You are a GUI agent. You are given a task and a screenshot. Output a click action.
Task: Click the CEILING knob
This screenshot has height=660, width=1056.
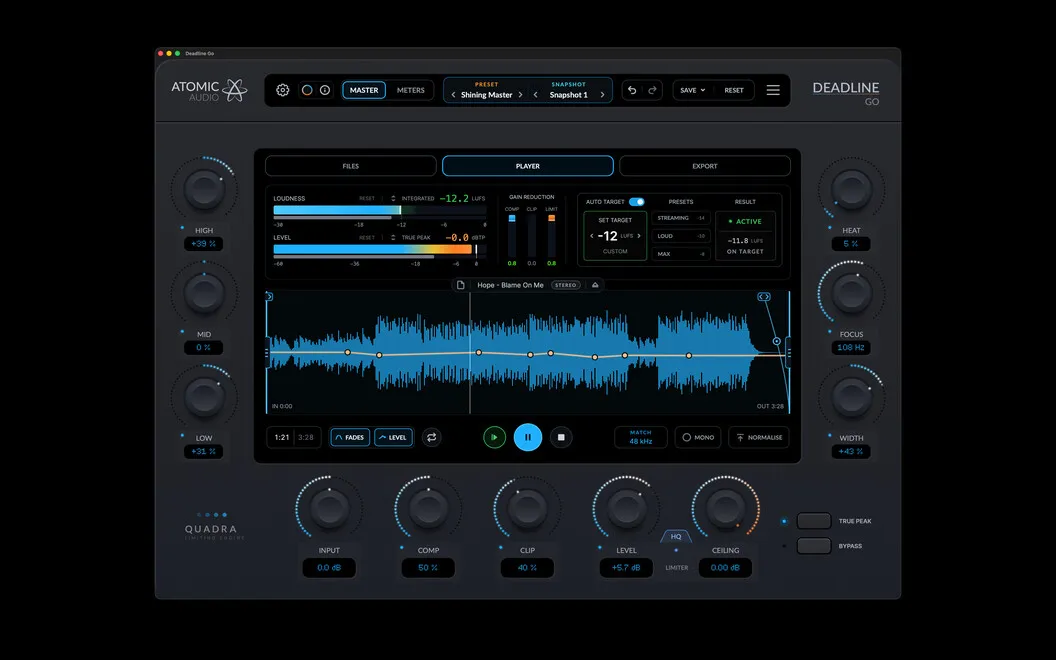pyautogui.click(x=725, y=508)
